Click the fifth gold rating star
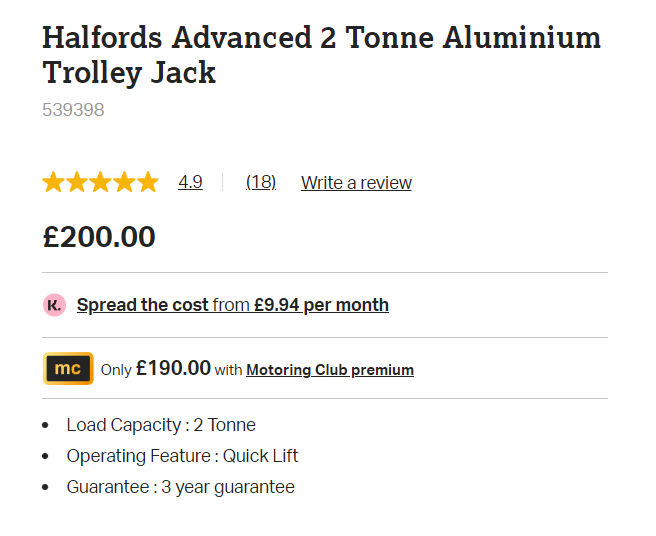This screenshot has height=536, width=656. coord(148,182)
